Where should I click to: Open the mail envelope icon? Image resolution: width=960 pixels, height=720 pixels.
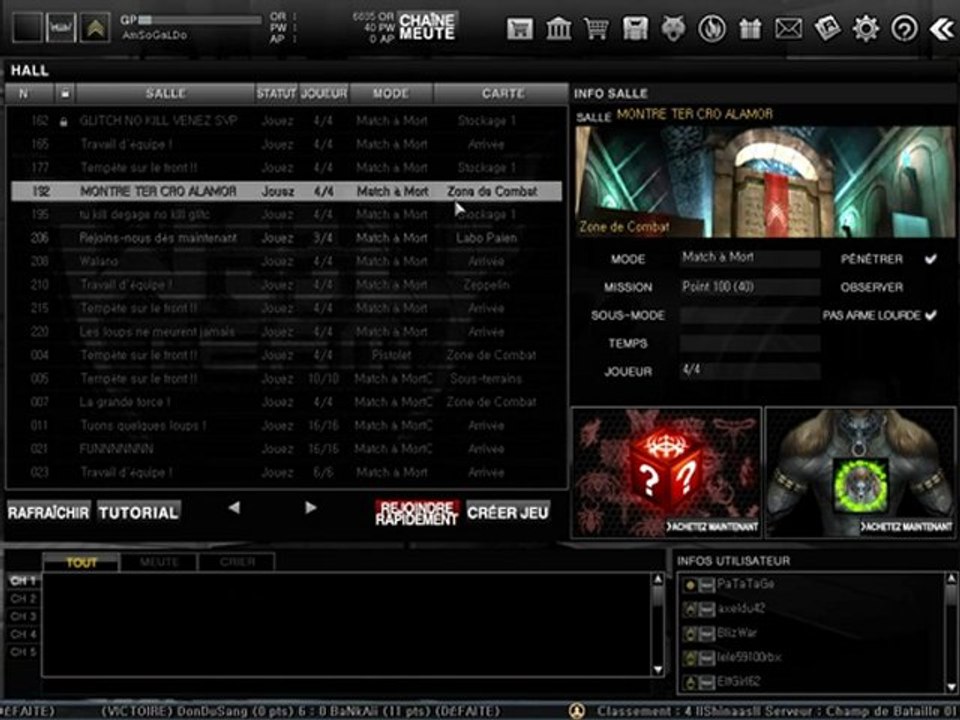coord(788,28)
